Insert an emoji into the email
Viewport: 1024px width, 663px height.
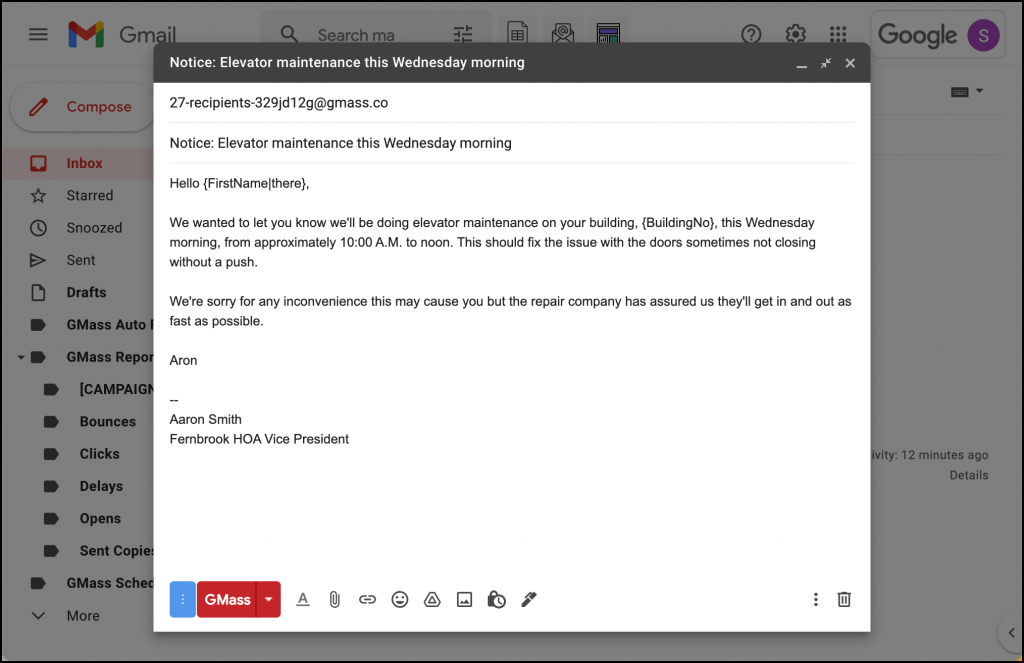pyautogui.click(x=400, y=599)
